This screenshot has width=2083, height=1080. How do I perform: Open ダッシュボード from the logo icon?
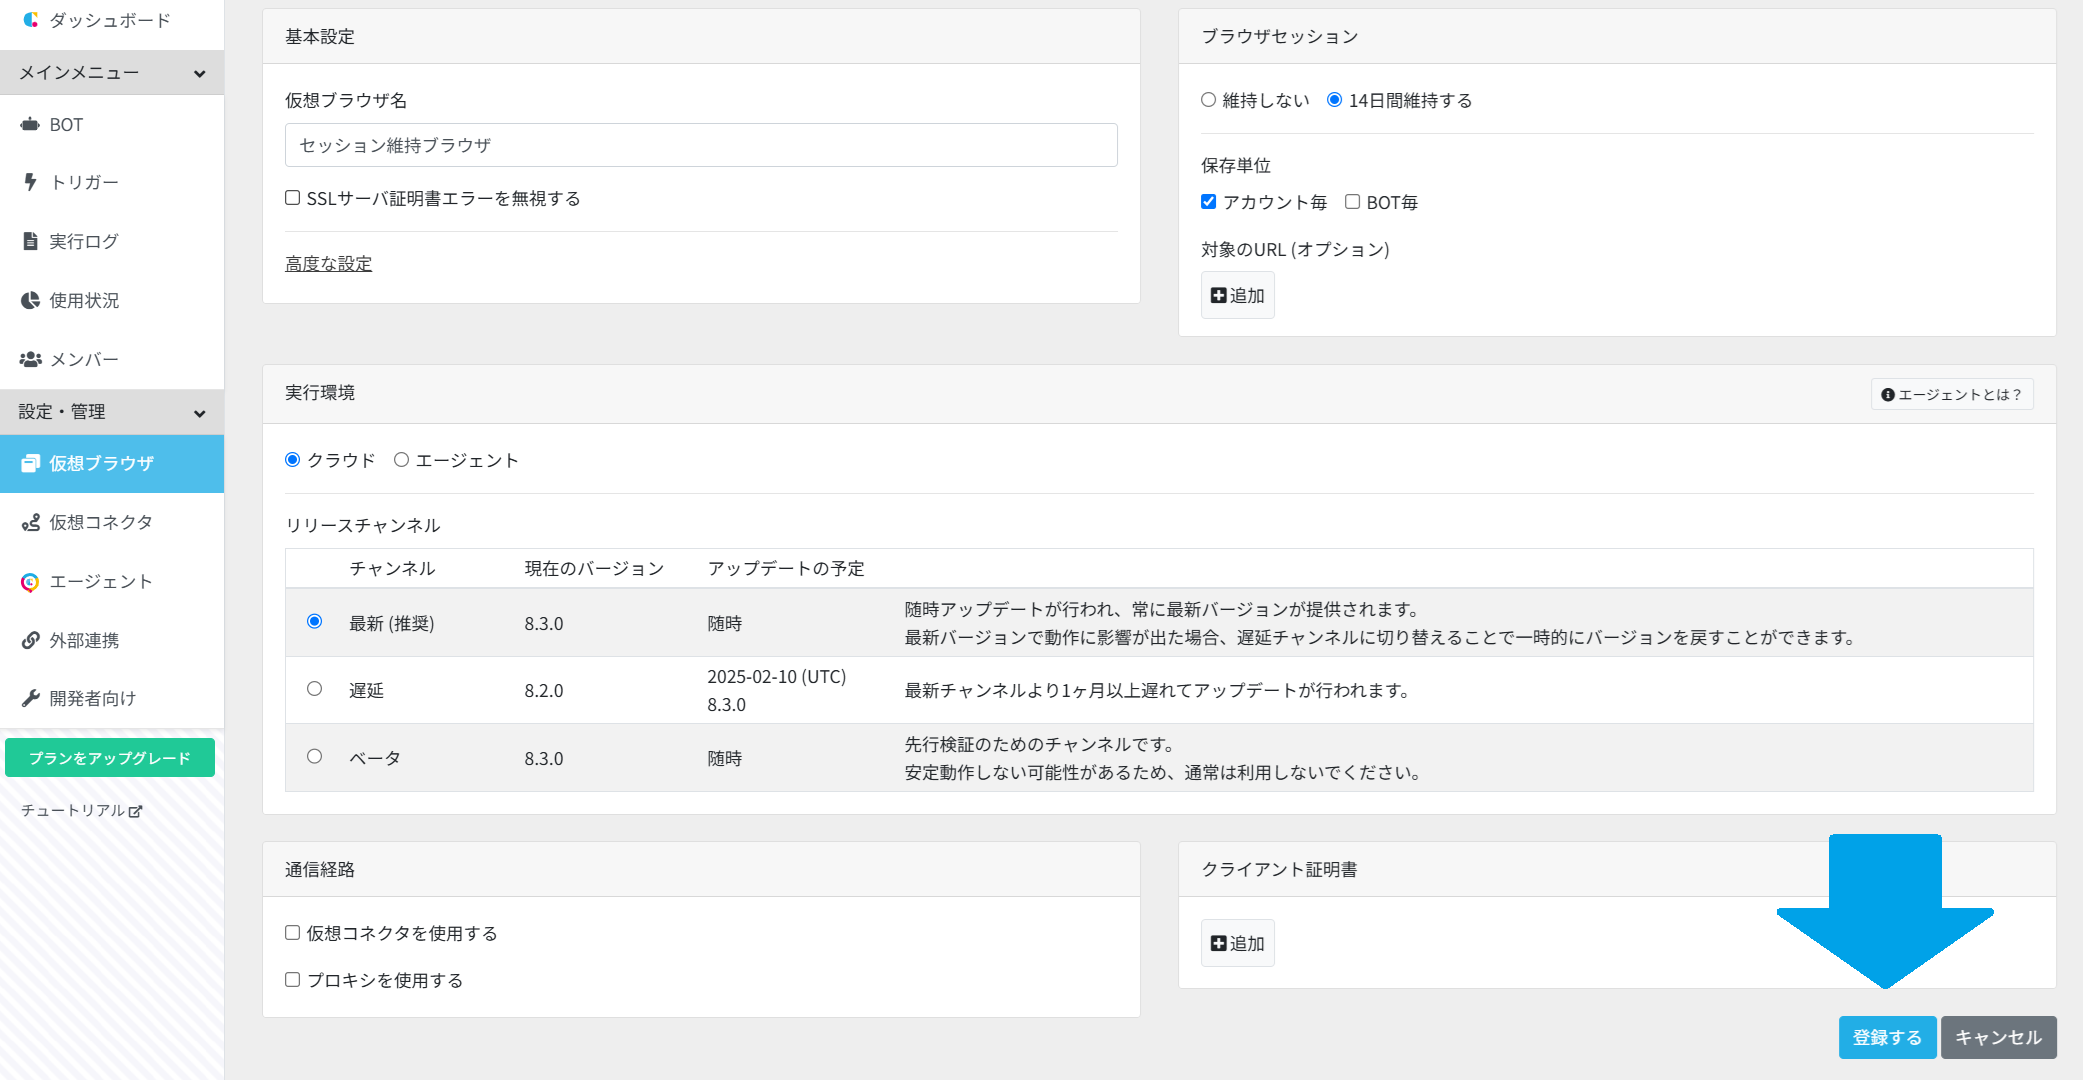pos(31,19)
